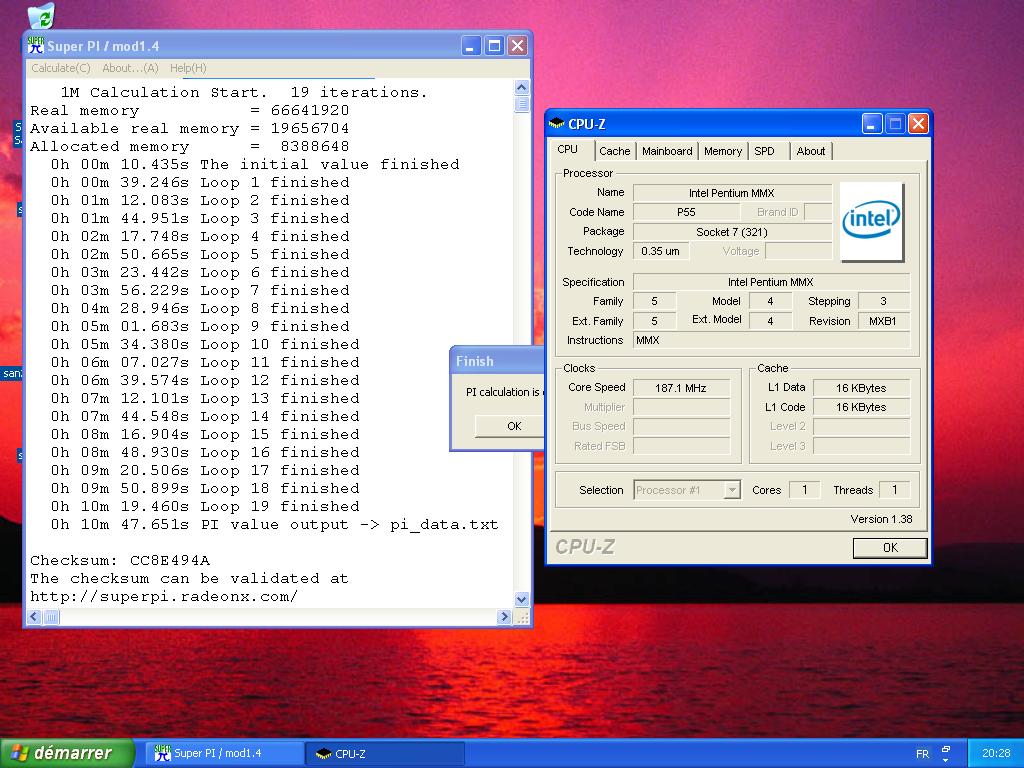Click the Allocated memory = 8388648 line

[x=189, y=146]
